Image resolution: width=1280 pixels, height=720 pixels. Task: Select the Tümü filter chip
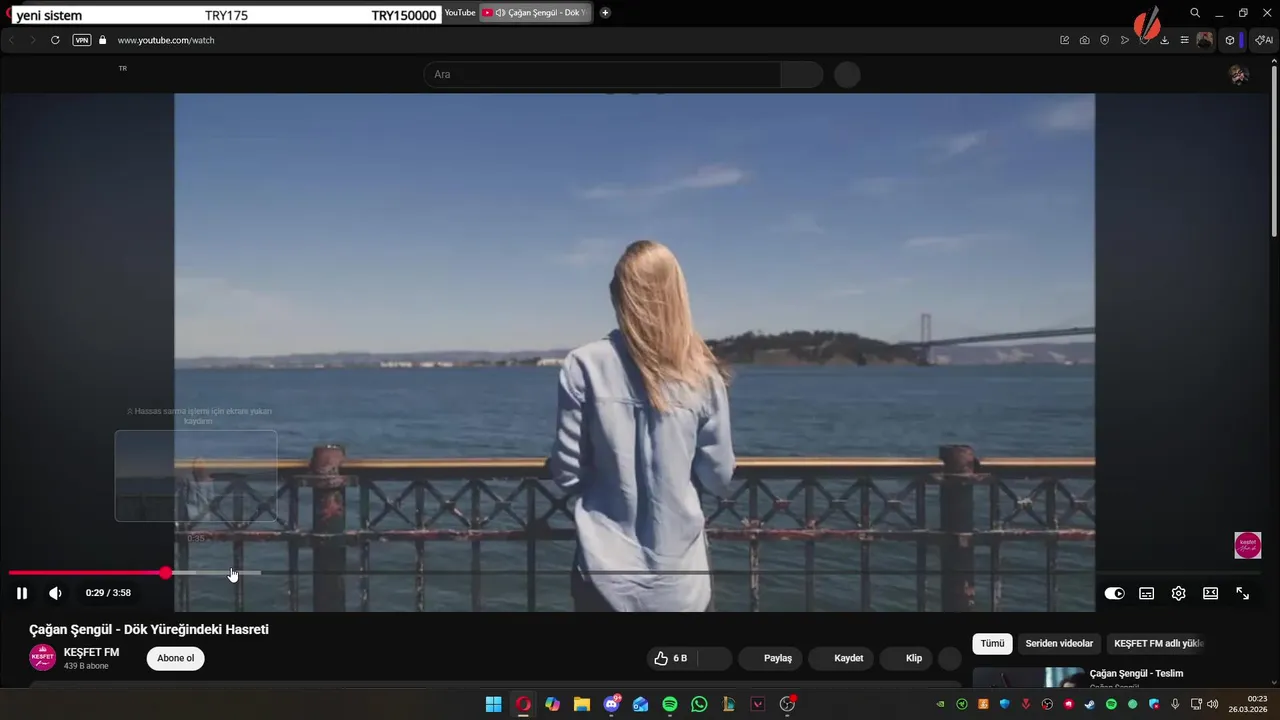coord(992,644)
